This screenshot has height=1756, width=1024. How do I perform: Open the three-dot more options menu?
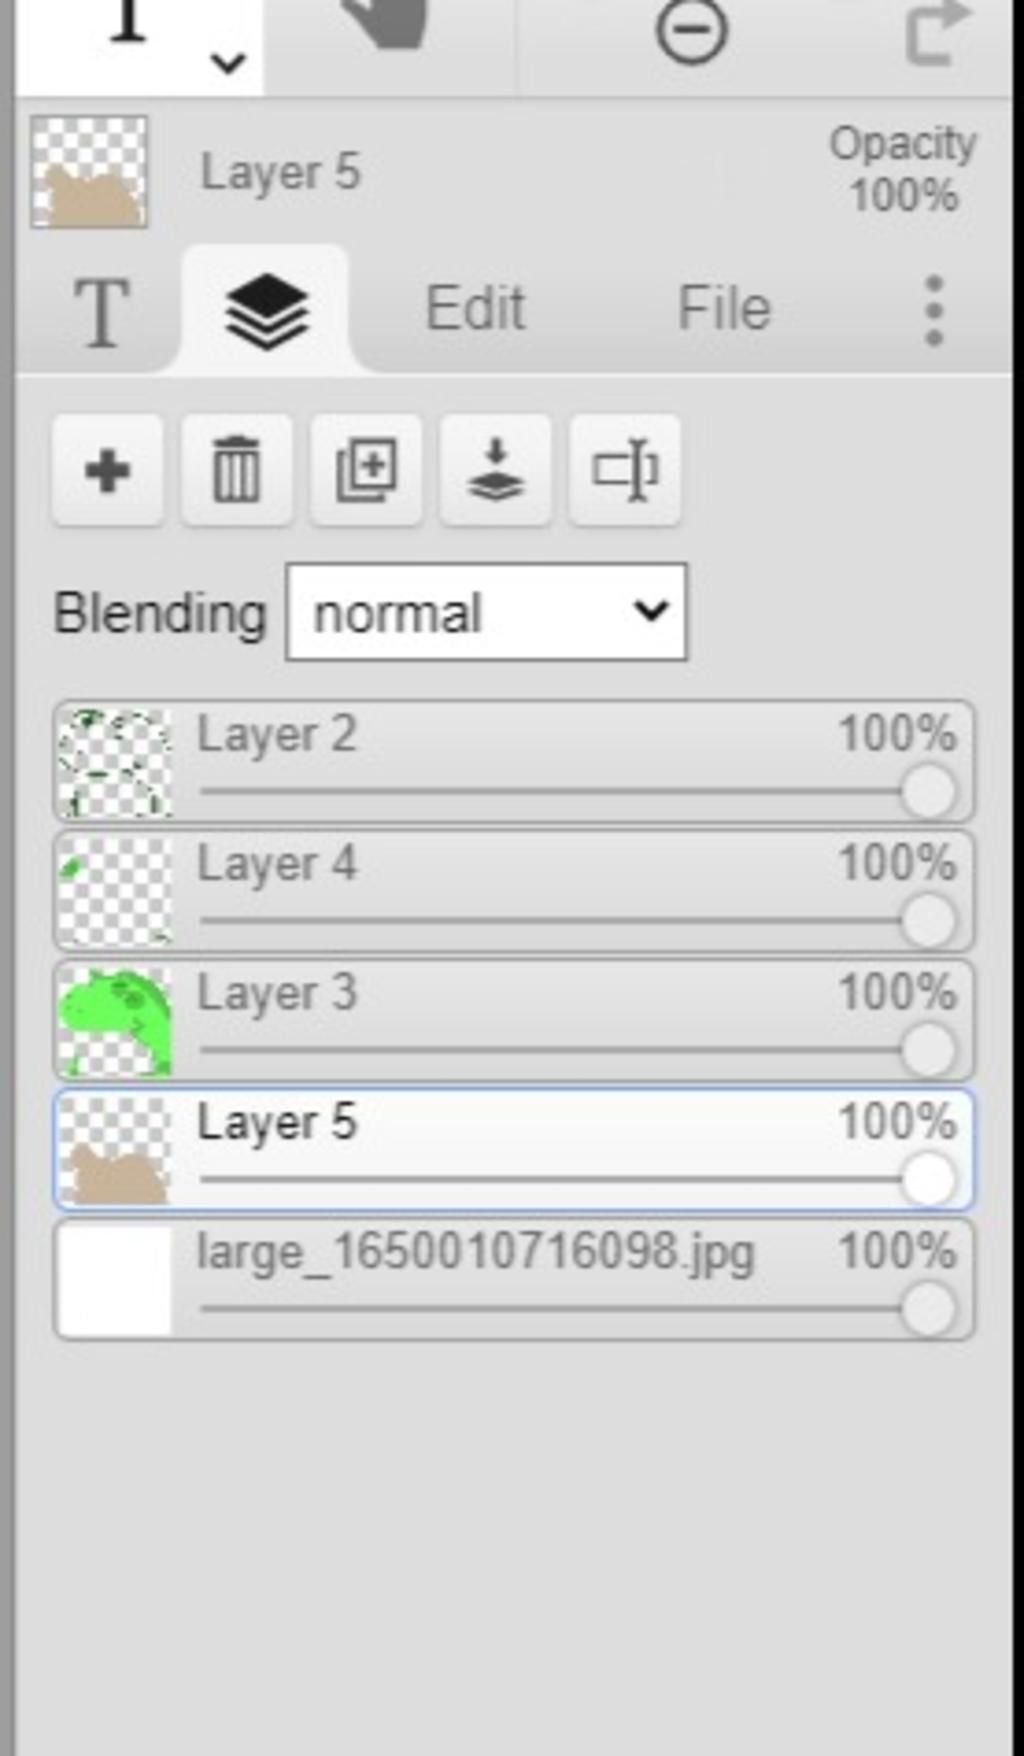[x=934, y=311]
